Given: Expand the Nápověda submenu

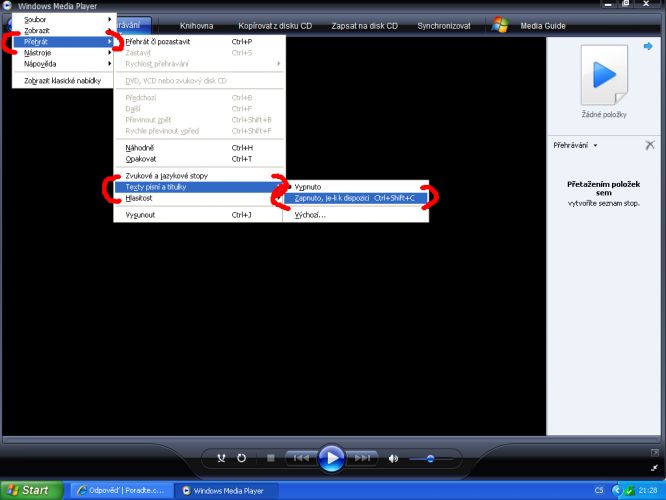Looking at the screenshot, I should 63,64.
